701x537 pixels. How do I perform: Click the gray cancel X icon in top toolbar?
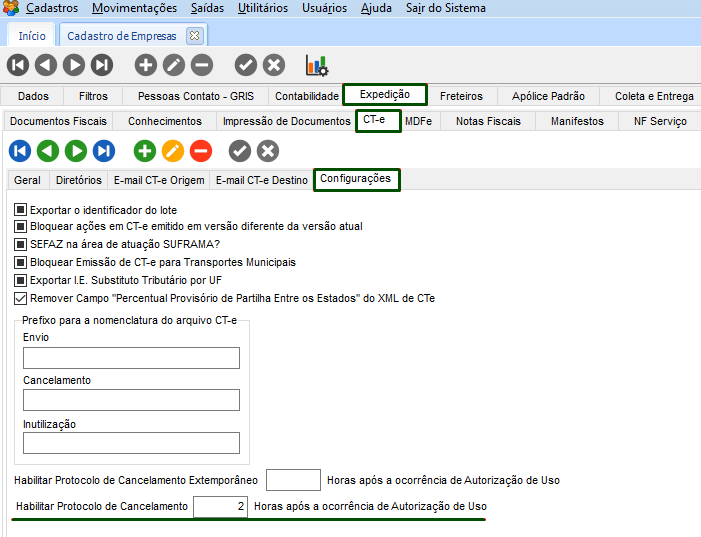point(274,65)
